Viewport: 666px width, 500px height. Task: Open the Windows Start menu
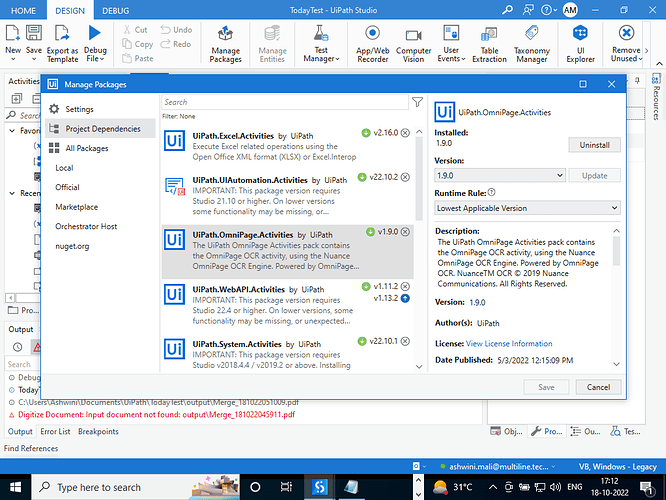tap(15, 487)
